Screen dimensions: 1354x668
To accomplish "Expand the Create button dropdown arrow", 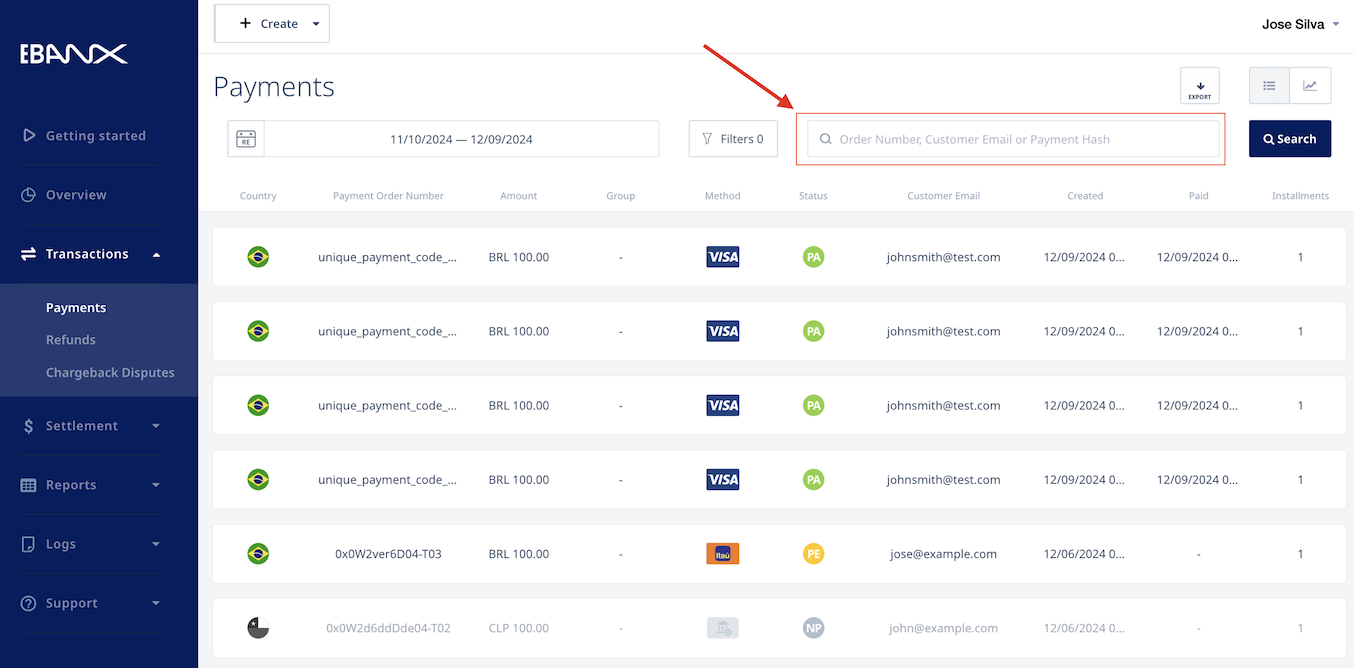I will click(316, 23).
